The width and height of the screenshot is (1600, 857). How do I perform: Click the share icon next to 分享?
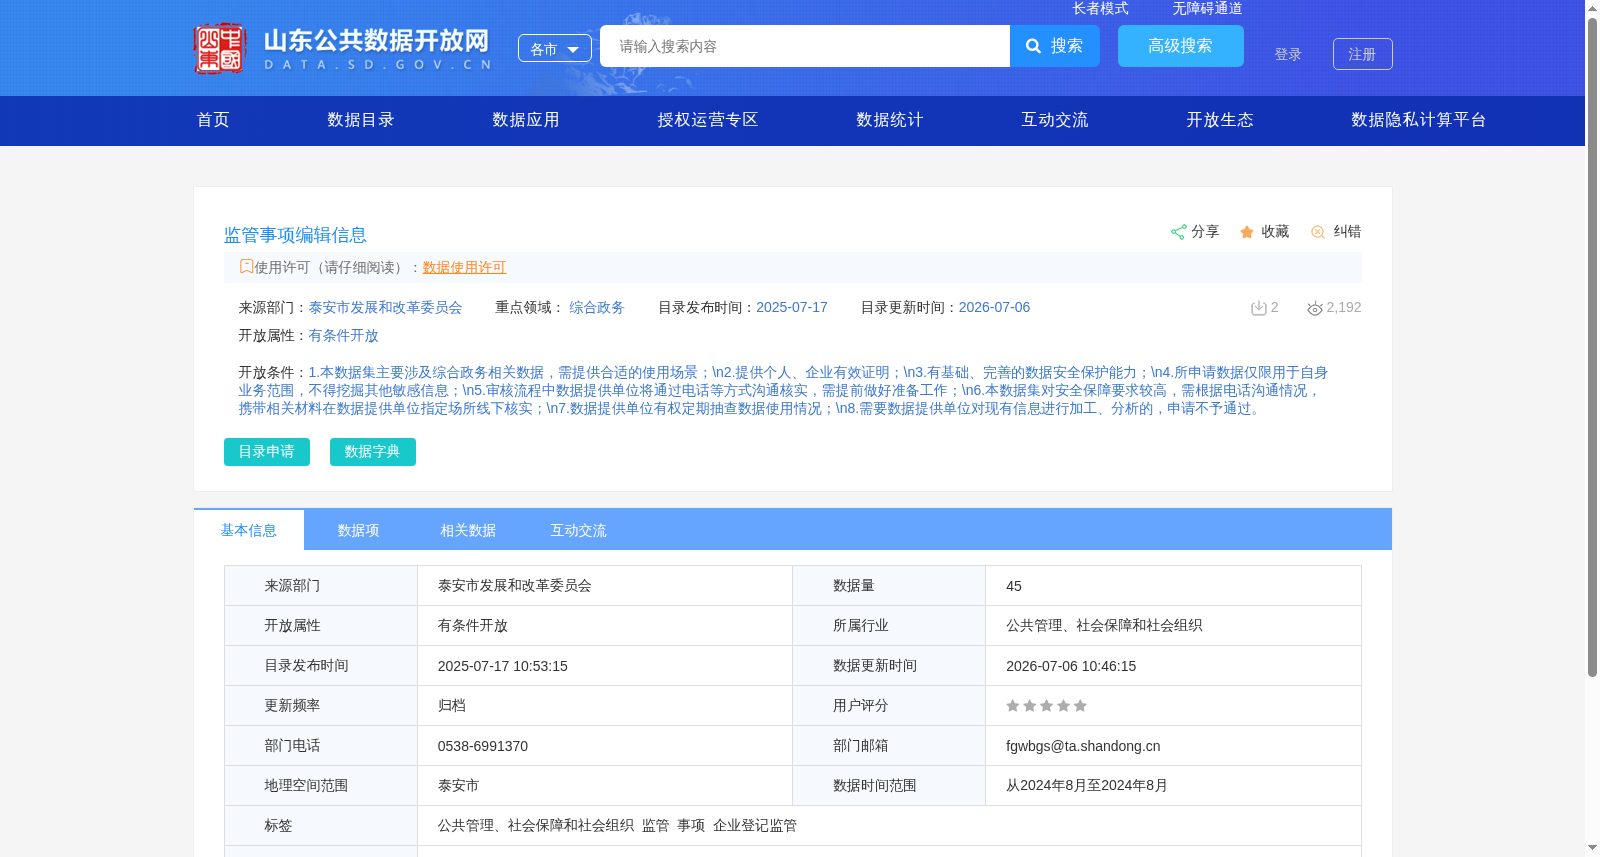pos(1178,232)
